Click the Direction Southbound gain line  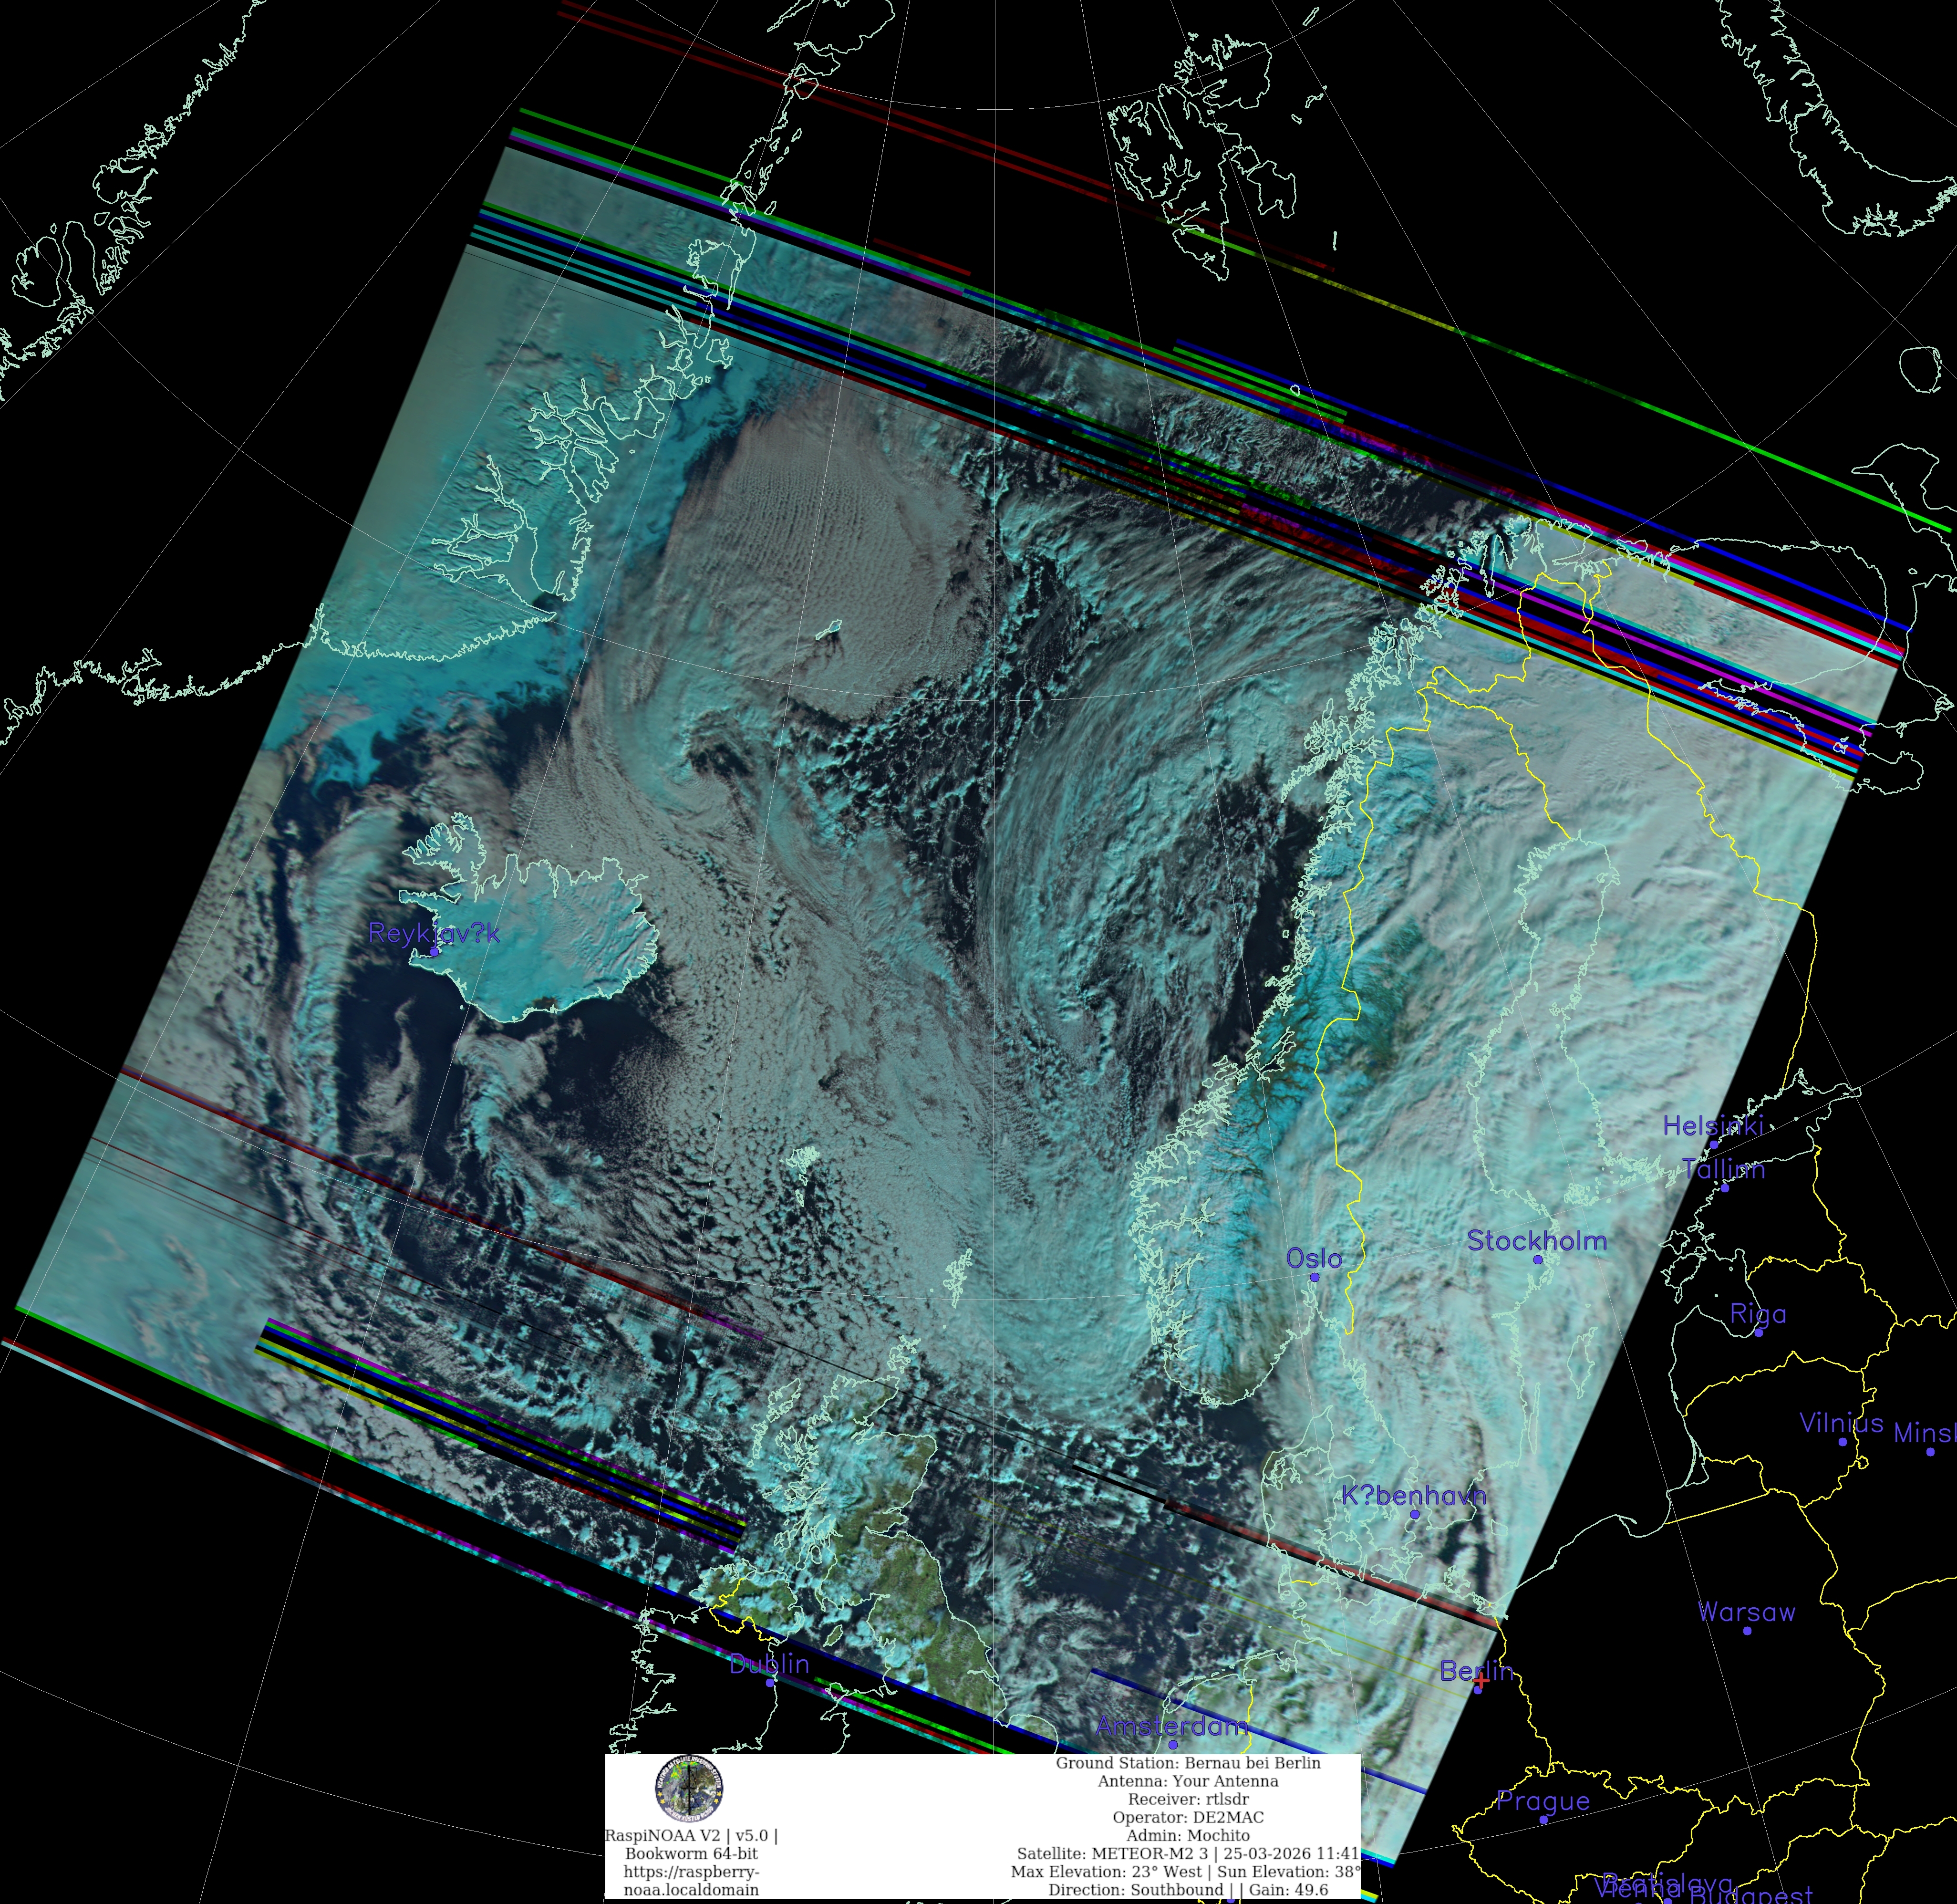[1188, 1889]
